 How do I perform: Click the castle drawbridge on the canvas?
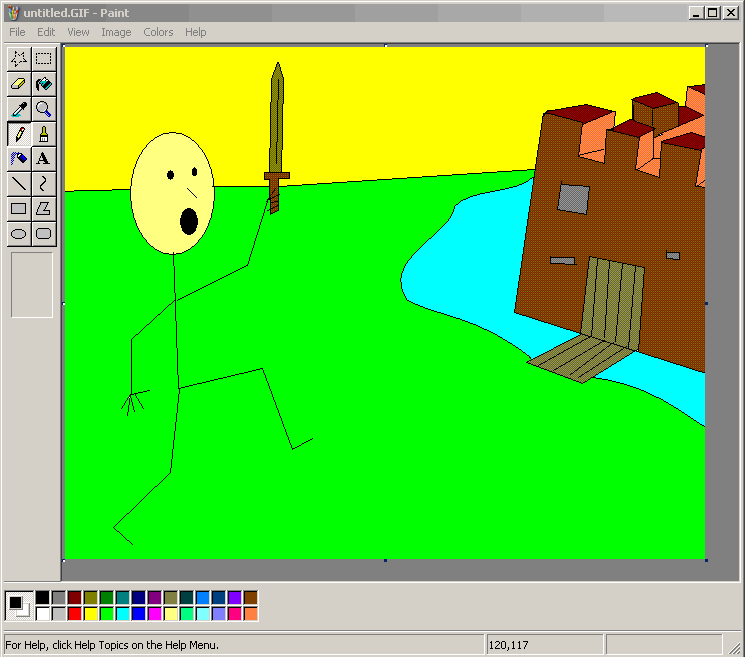pos(581,357)
